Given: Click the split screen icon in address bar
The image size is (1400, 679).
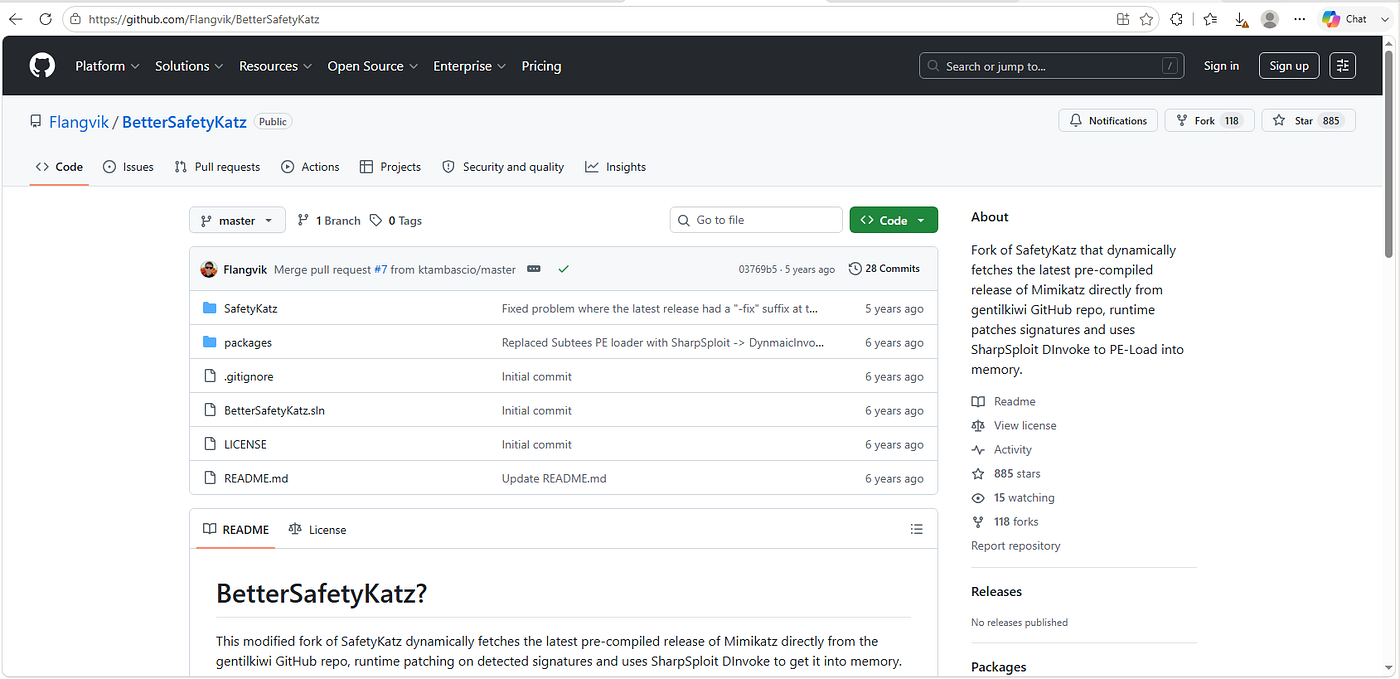Looking at the screenshot, I should [x=1123, y=19].
